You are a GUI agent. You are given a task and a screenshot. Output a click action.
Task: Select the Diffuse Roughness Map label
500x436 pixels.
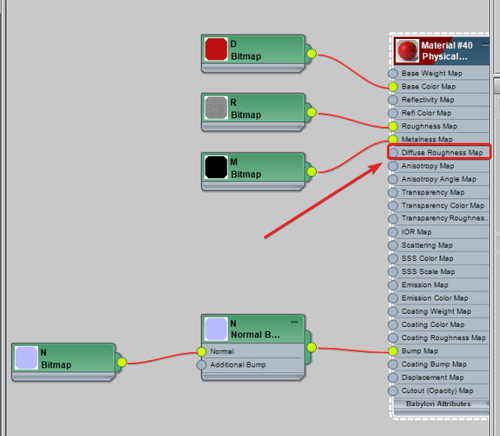pyautogui.click(x=442, y=153)
